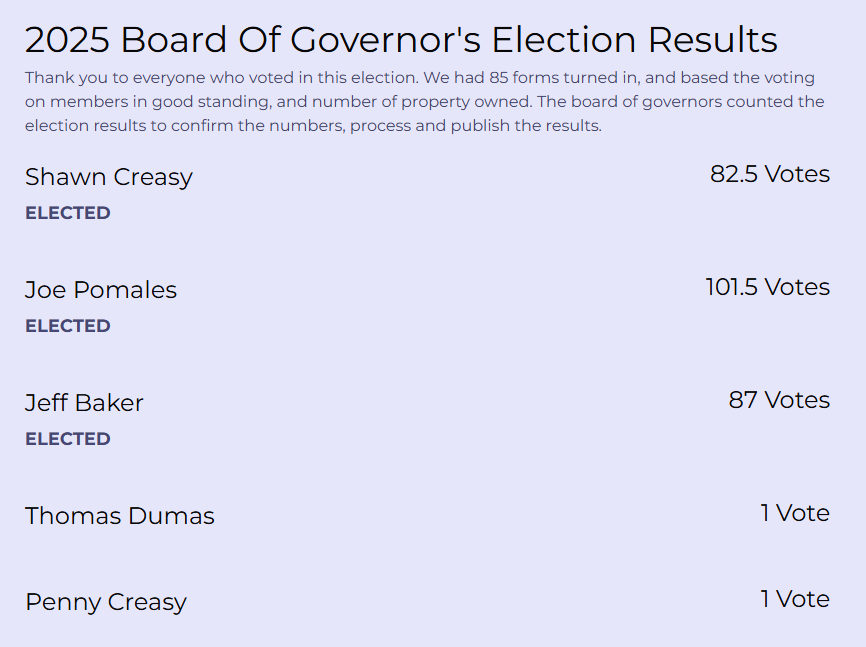
Task: Select the Penny Creasy candidate name
Action: pos(106,602)
